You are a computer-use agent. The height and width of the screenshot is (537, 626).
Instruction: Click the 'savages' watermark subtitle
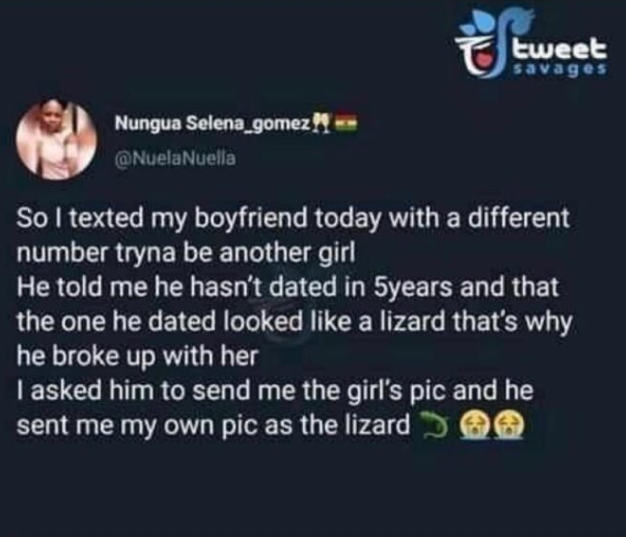pos(561,69)
